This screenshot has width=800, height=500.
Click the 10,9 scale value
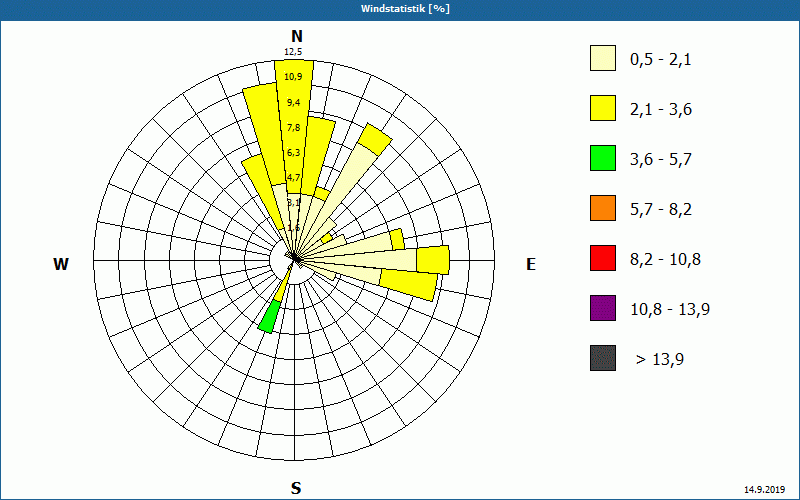[x=293, y=77]
